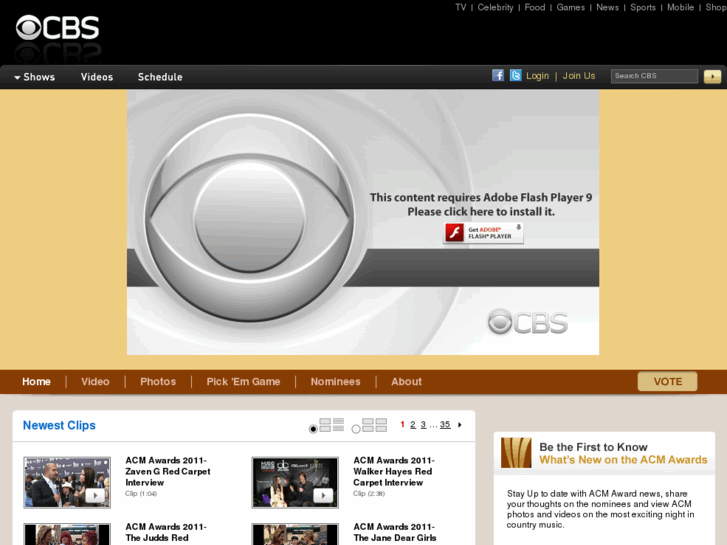Switch to the Photos tab
This screenshot has width=727, height=545.
pyautogui.click(x=158, y=382)
